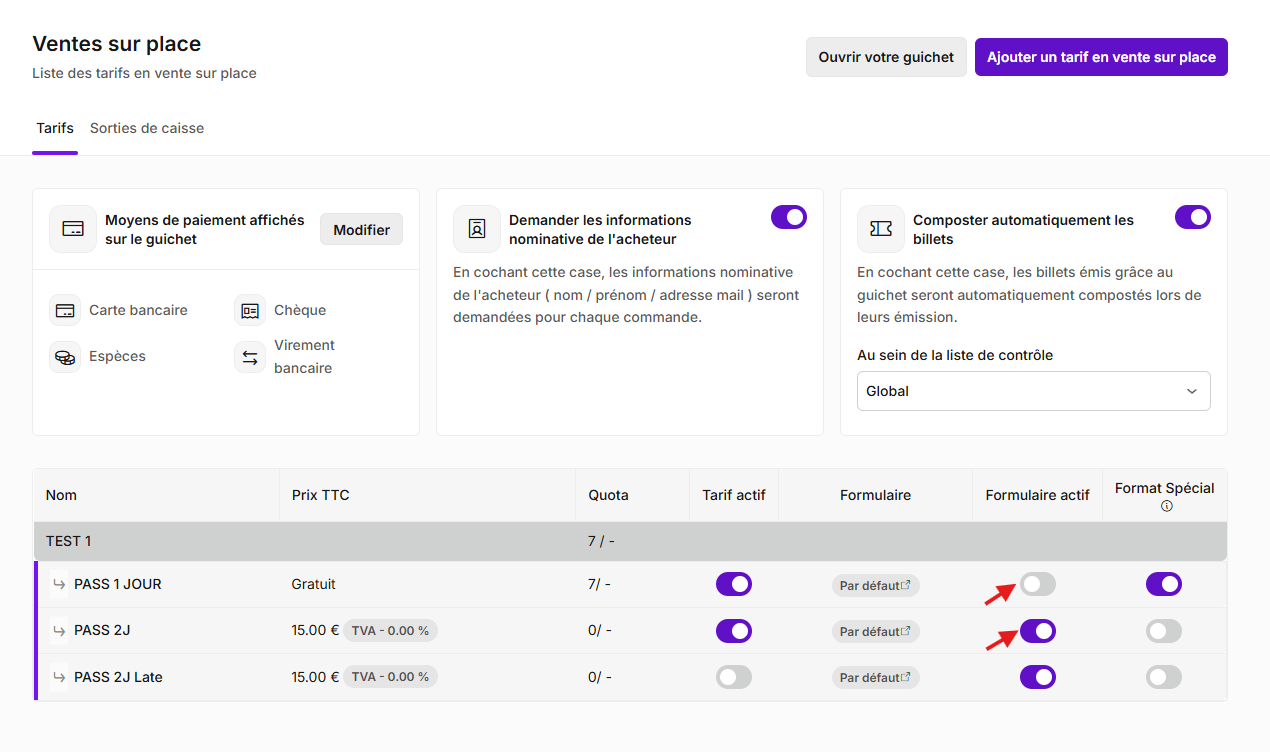Open Par défaut form for PASS 1 JOUR
1270x752 pixels.
(875, 585)
